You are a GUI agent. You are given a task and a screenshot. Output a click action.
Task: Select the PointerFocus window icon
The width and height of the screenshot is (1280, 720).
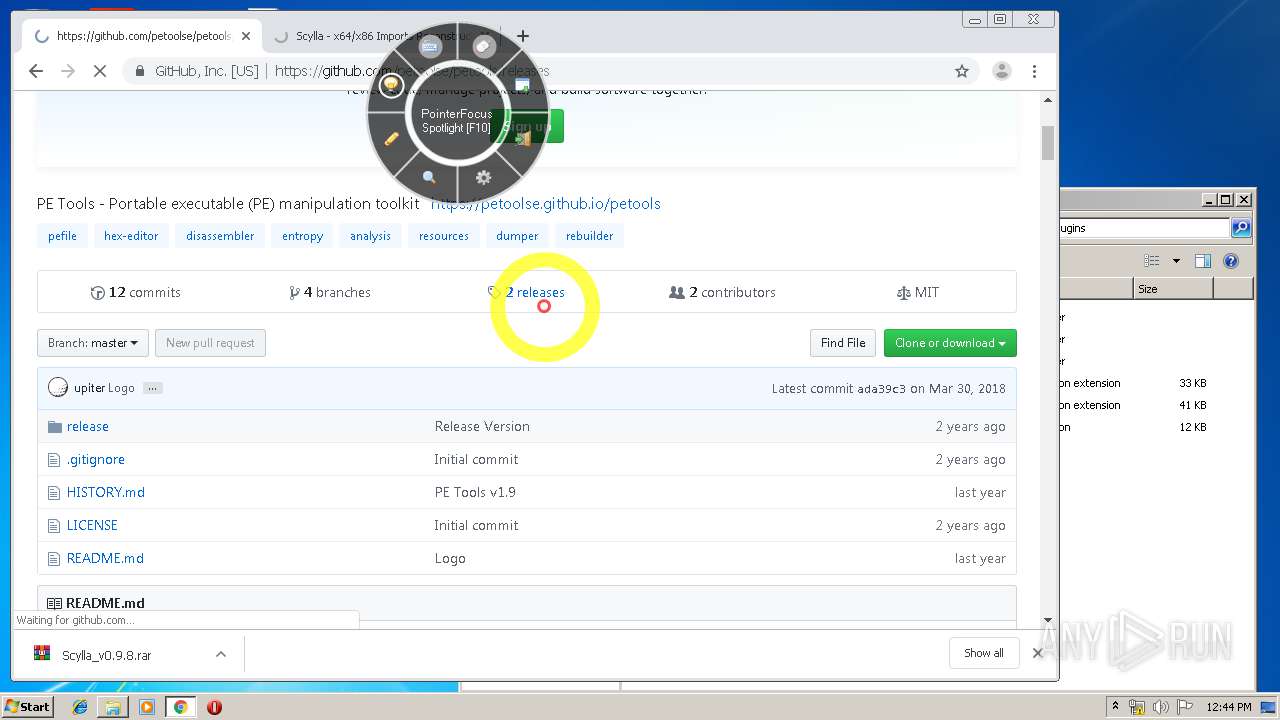tap(522, 85)
